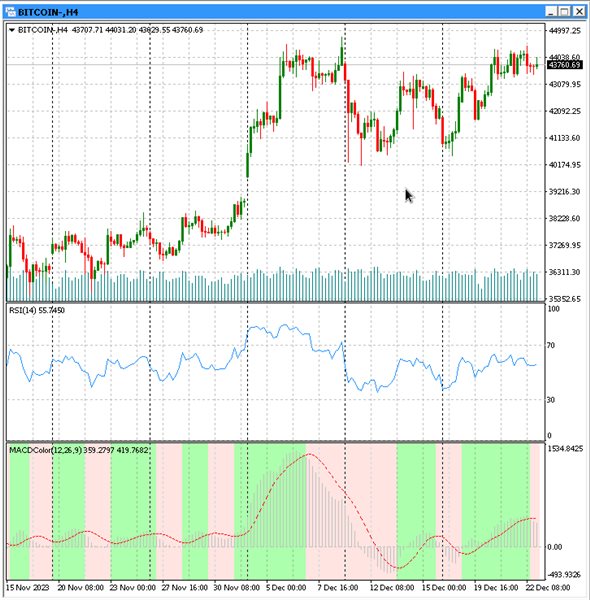Click the BITCOIN-,H4 window title text
This screenshot has height=600, width=590.
pos(48,12)
